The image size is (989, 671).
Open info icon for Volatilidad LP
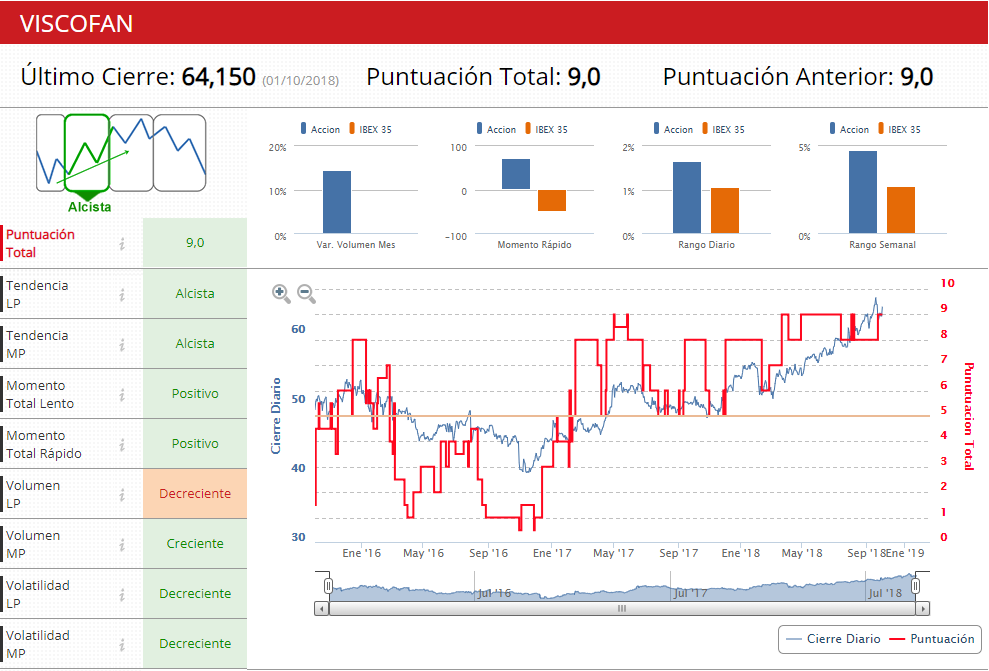click(x=122, y=595)
